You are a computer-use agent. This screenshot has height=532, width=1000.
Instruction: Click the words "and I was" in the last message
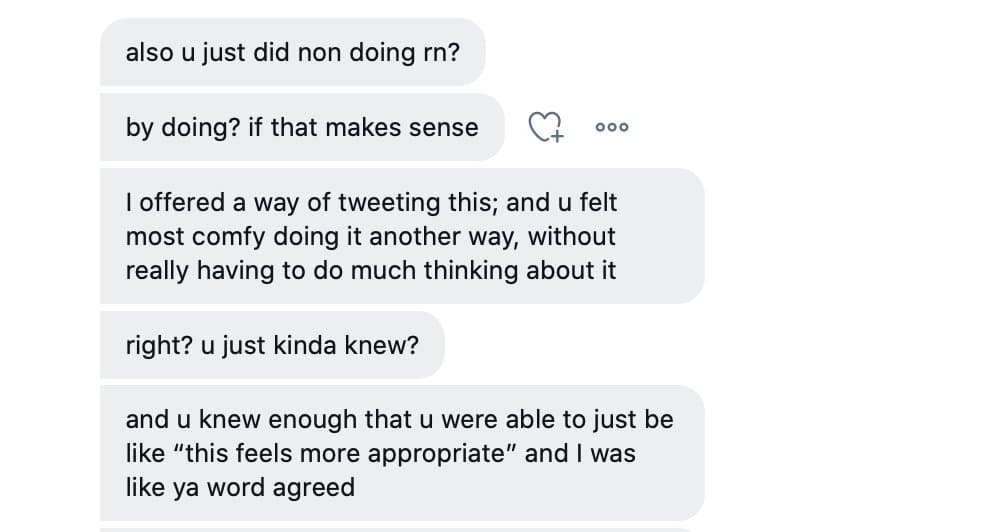(x=580, y=453)
